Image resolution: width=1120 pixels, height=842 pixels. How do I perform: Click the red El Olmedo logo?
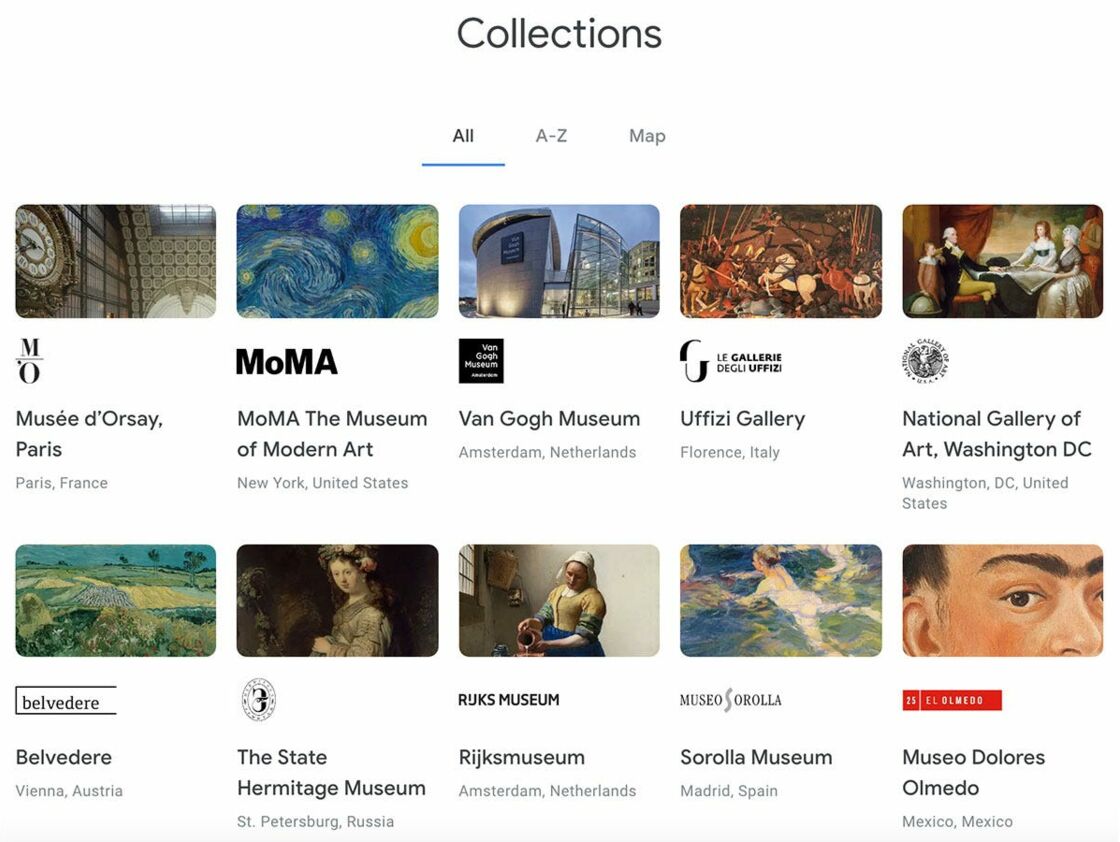pyautogui.click(x=951, y=700)
